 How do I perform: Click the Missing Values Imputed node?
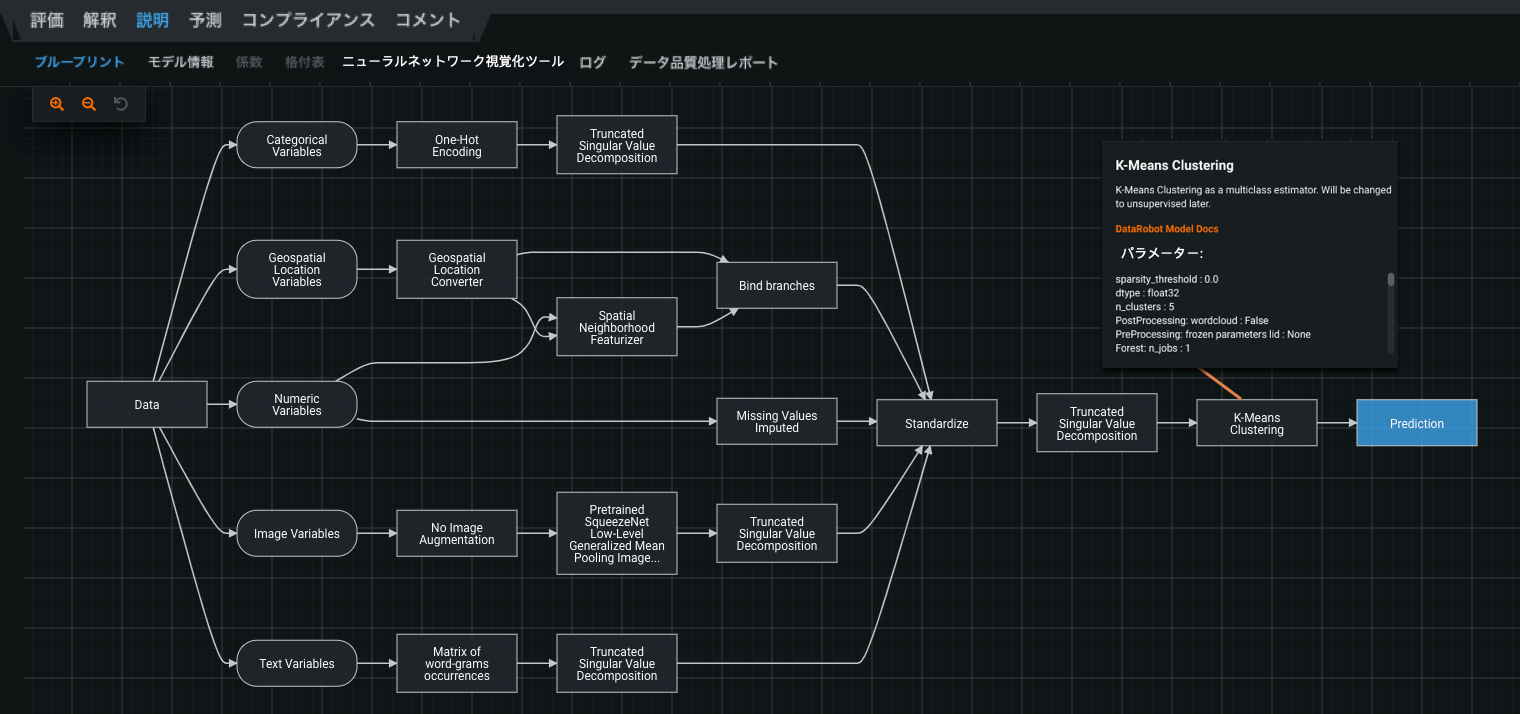click(776, 421)
